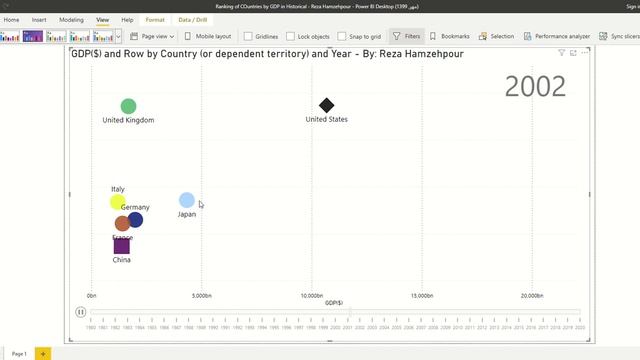640x360 pixels.
Task: Click Sign in at top right
Action: [633, 7]
